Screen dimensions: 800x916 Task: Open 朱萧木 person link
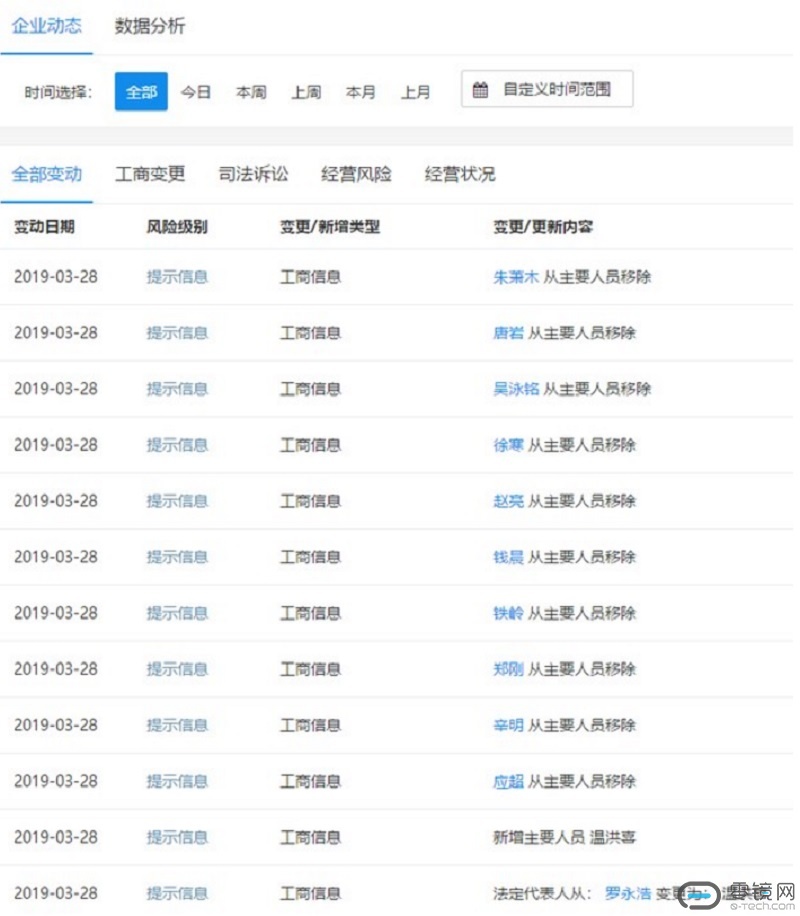pyautogui.click(x=516, y=277)
